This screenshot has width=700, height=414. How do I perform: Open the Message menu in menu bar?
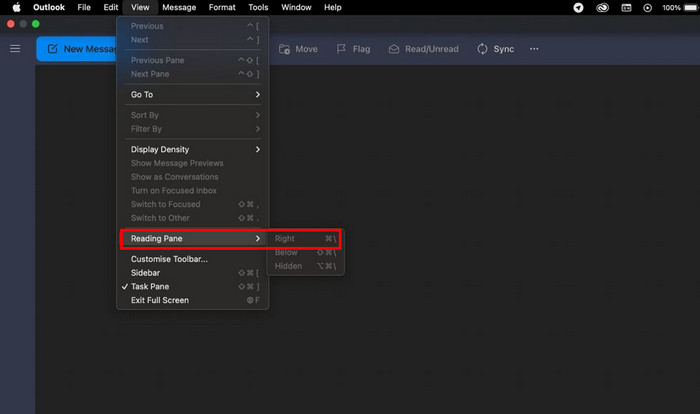click(x=179, y=7)
